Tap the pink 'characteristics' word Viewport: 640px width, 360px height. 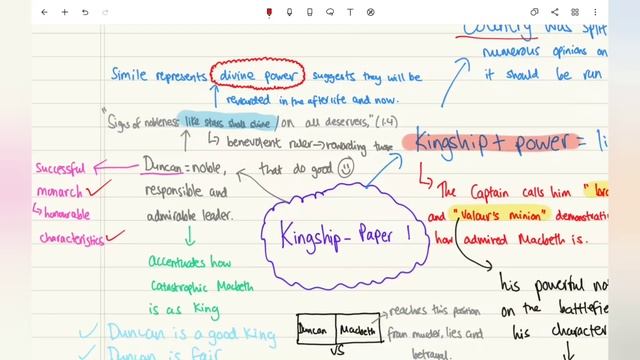72,238
